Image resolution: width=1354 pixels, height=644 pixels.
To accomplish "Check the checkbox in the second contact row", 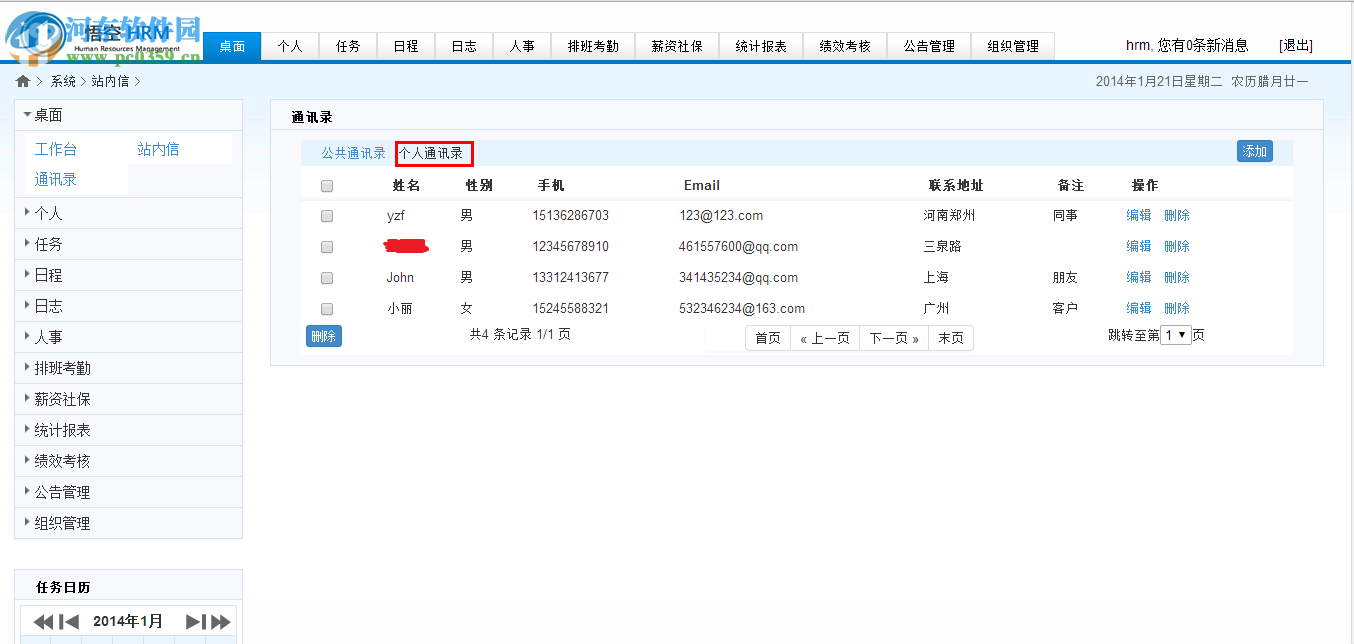I will [x=326, y=246].
